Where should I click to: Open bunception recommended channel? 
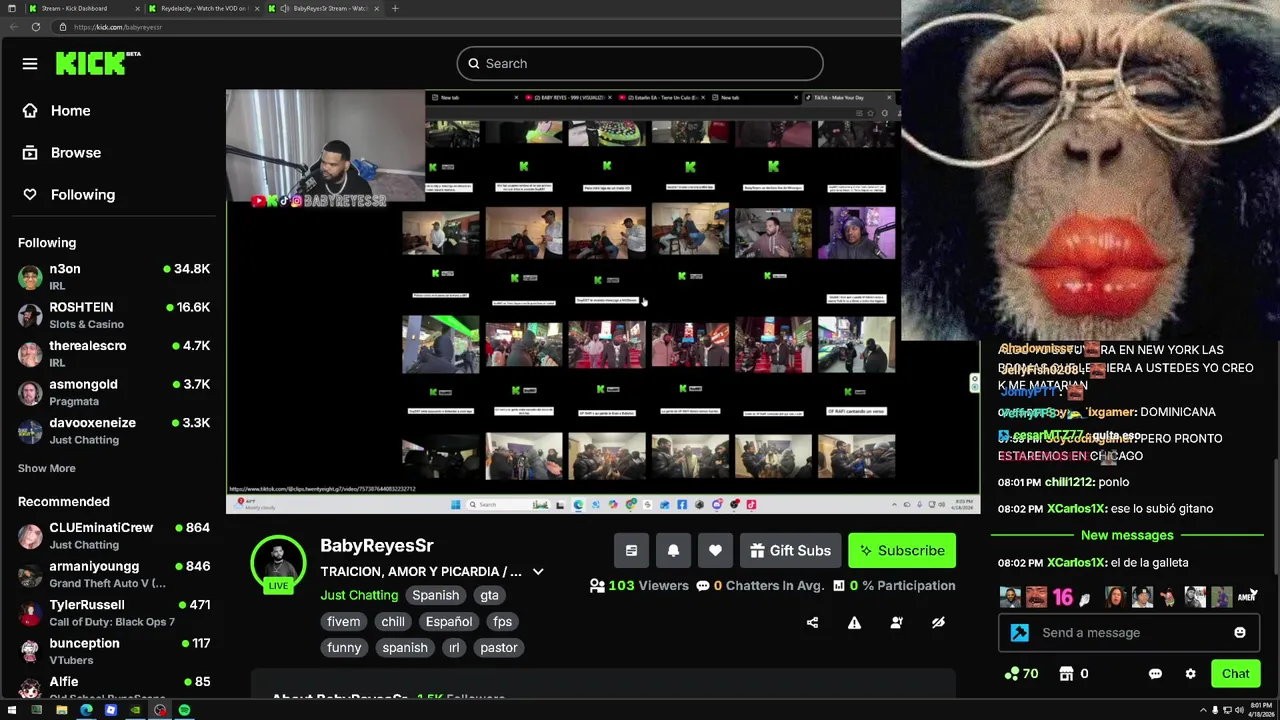(x=114, y=652)
